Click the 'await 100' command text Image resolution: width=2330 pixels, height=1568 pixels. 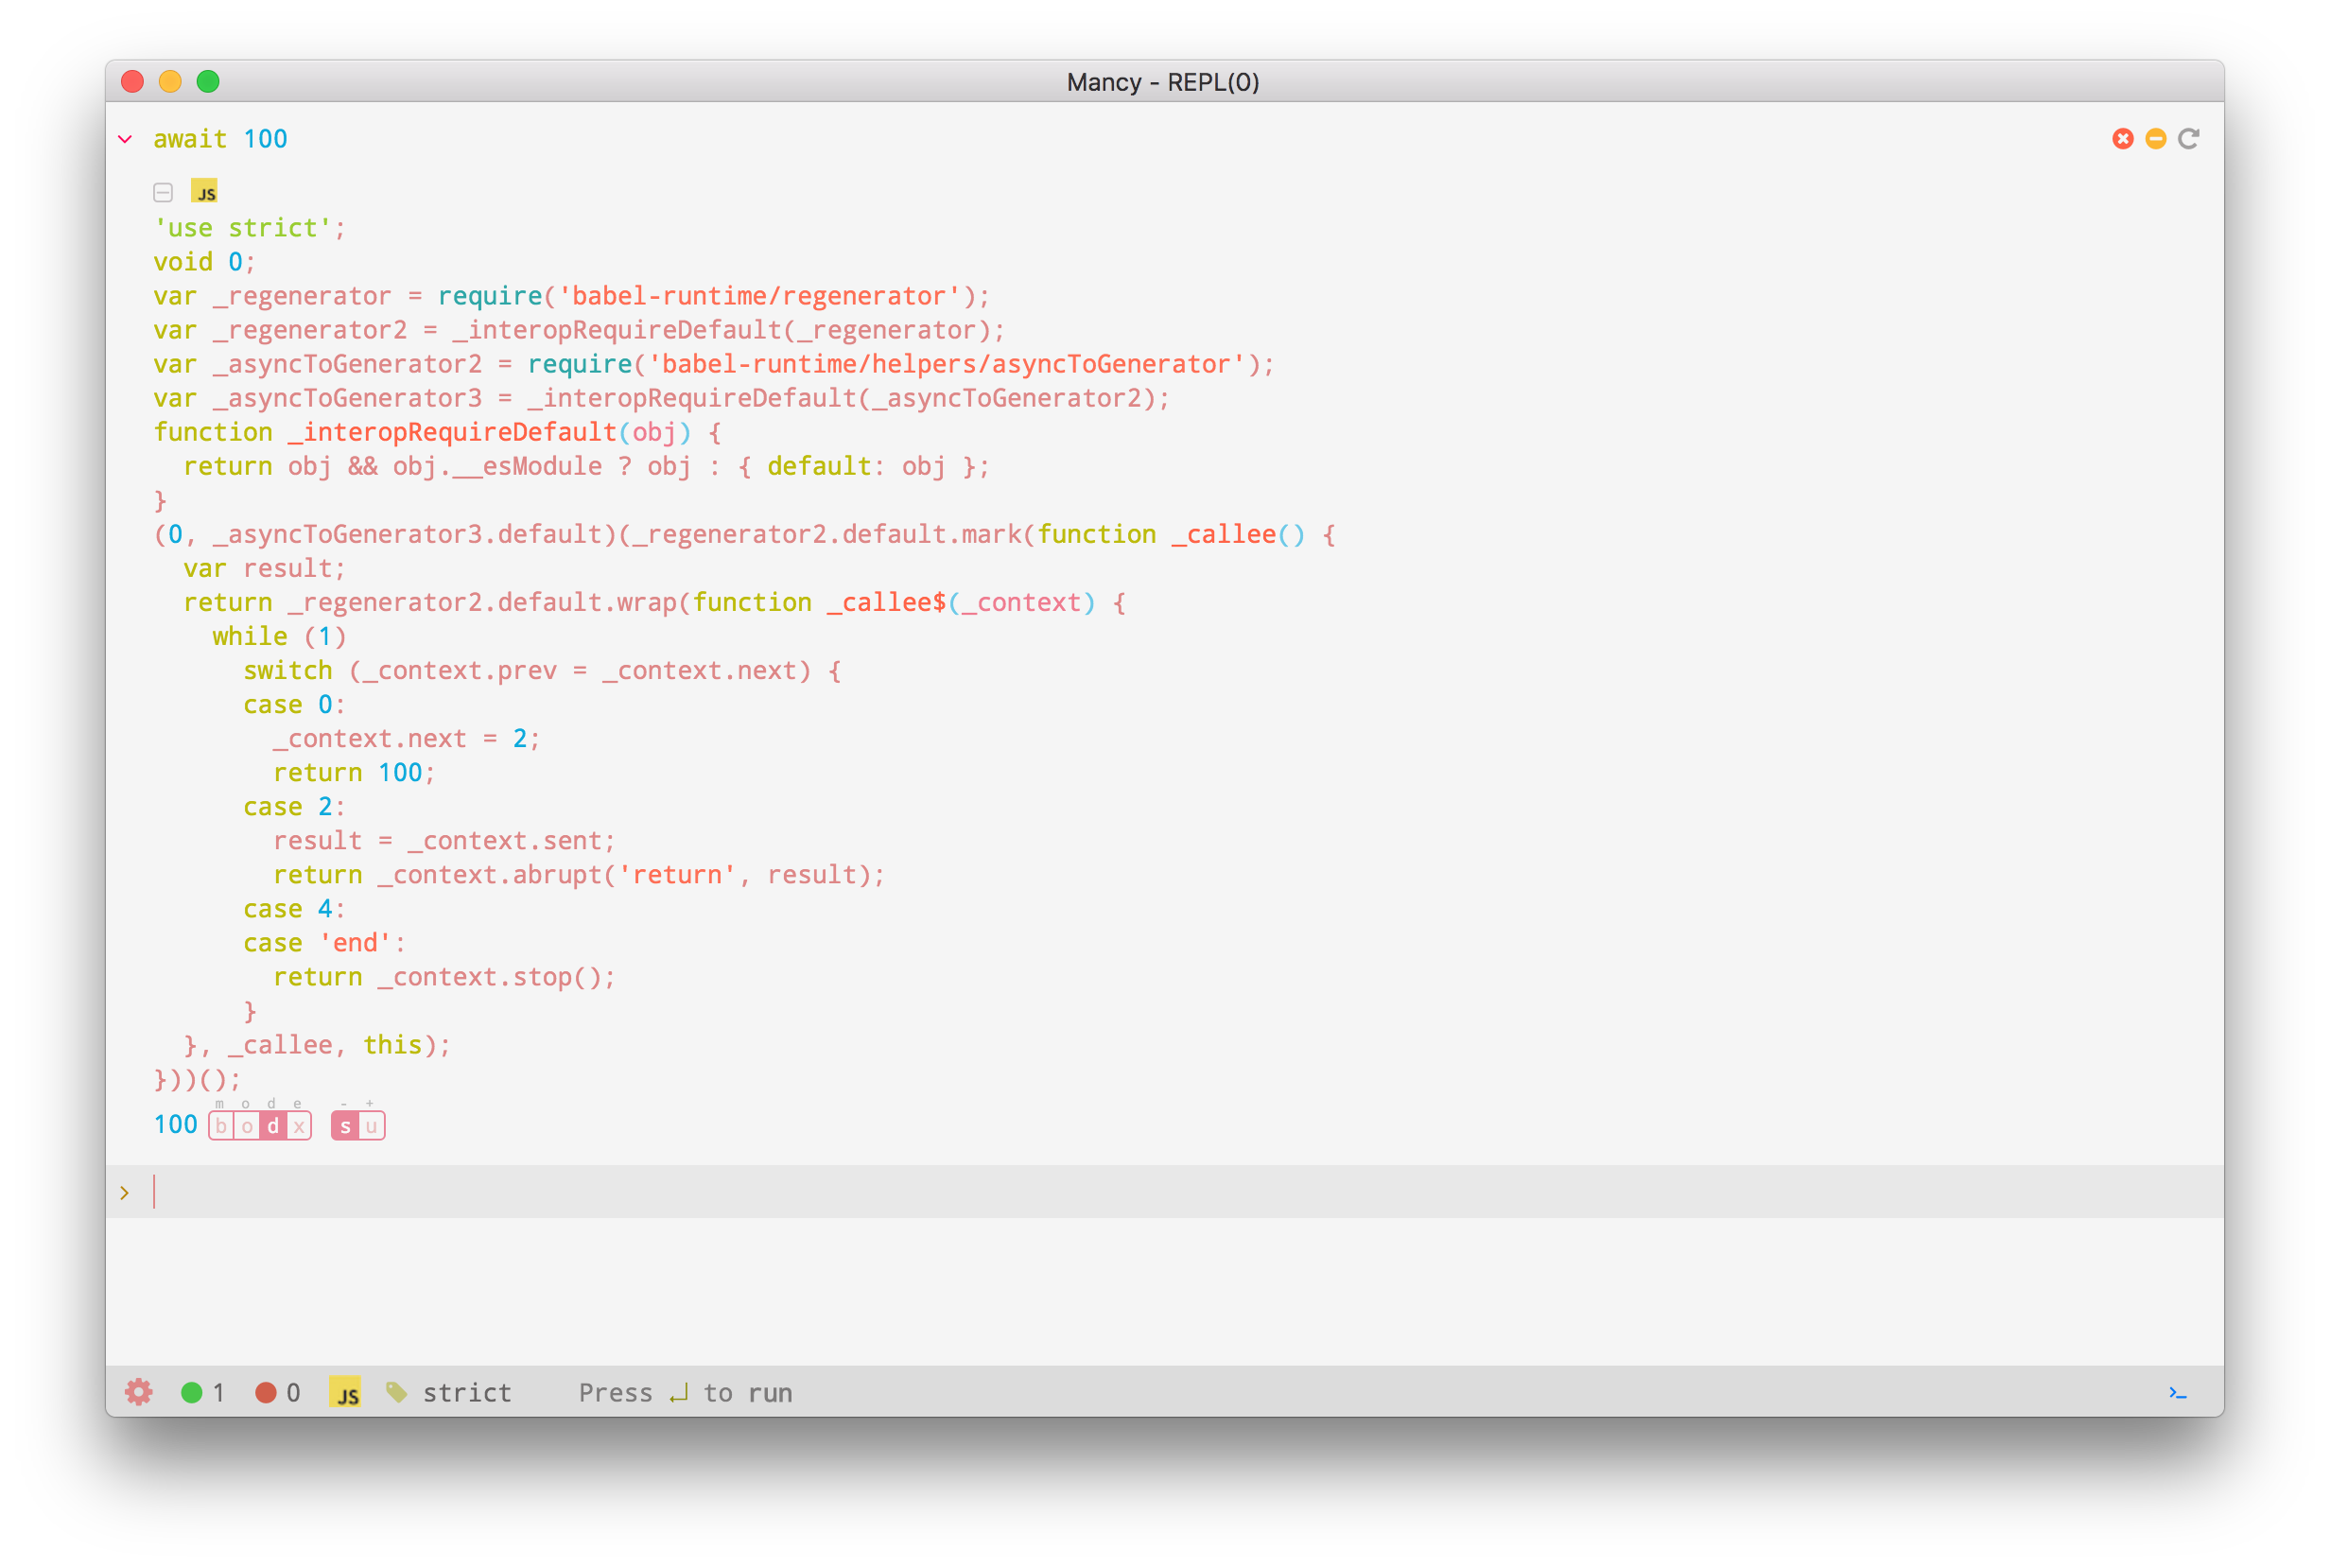(x=220, y=138)
